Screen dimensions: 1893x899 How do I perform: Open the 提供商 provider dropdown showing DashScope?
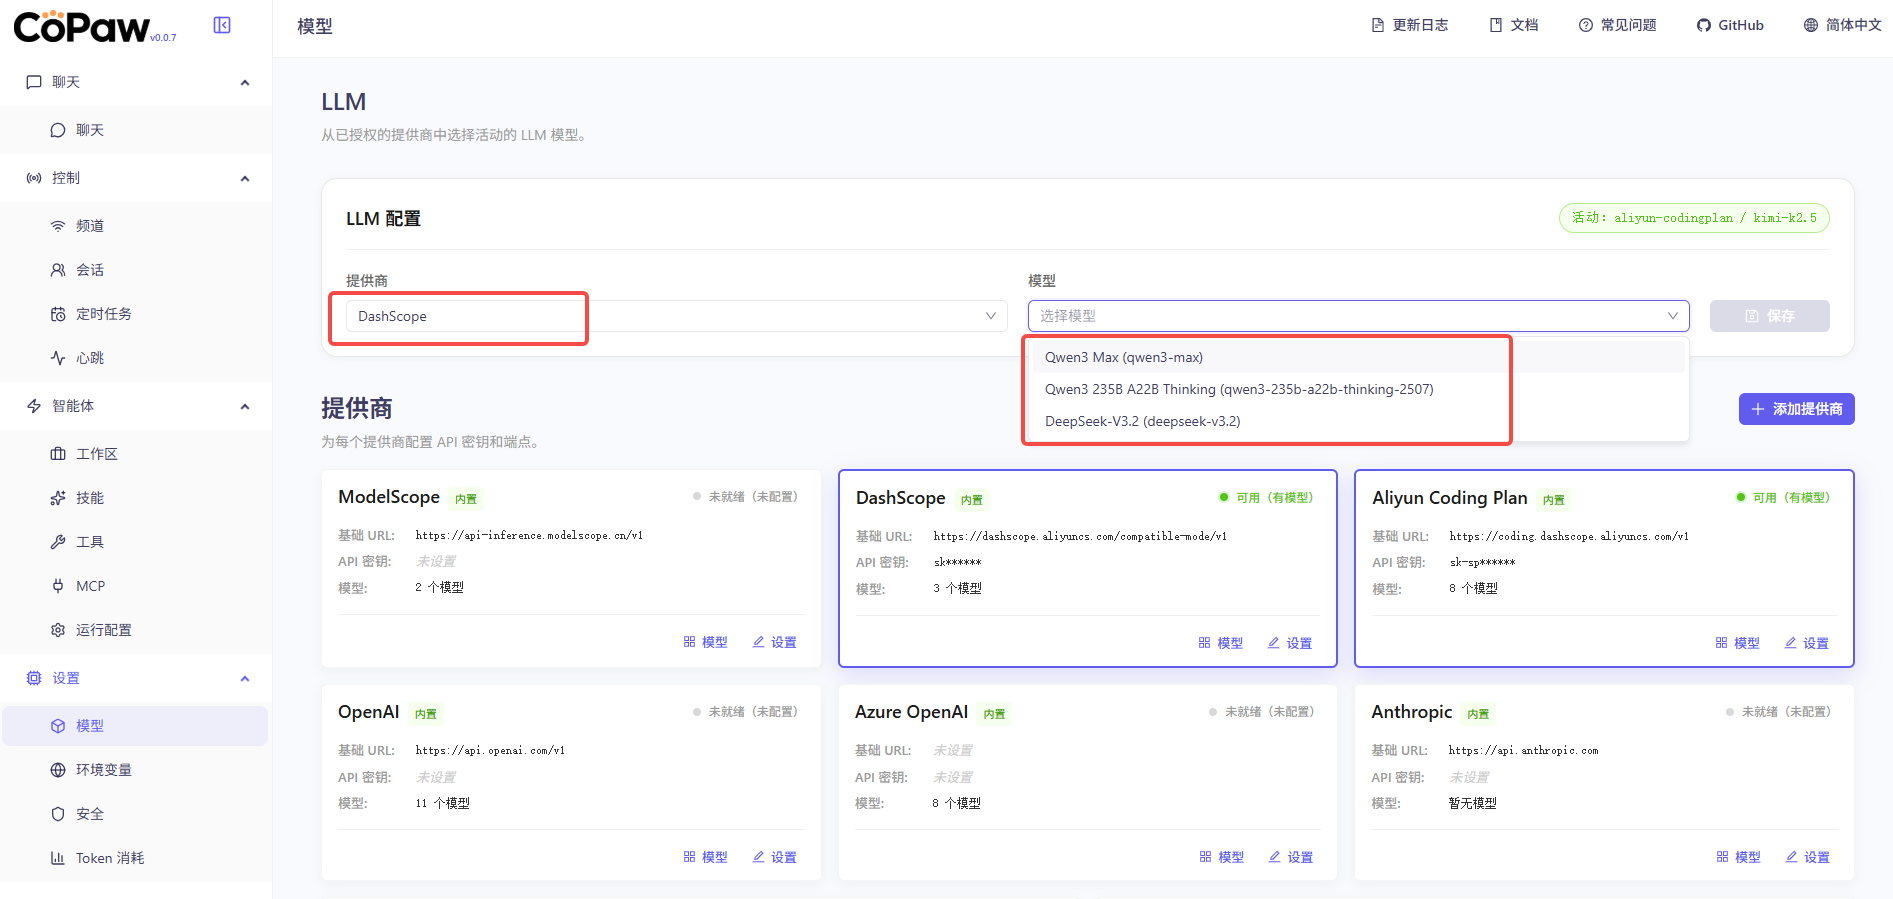[676, 316]
